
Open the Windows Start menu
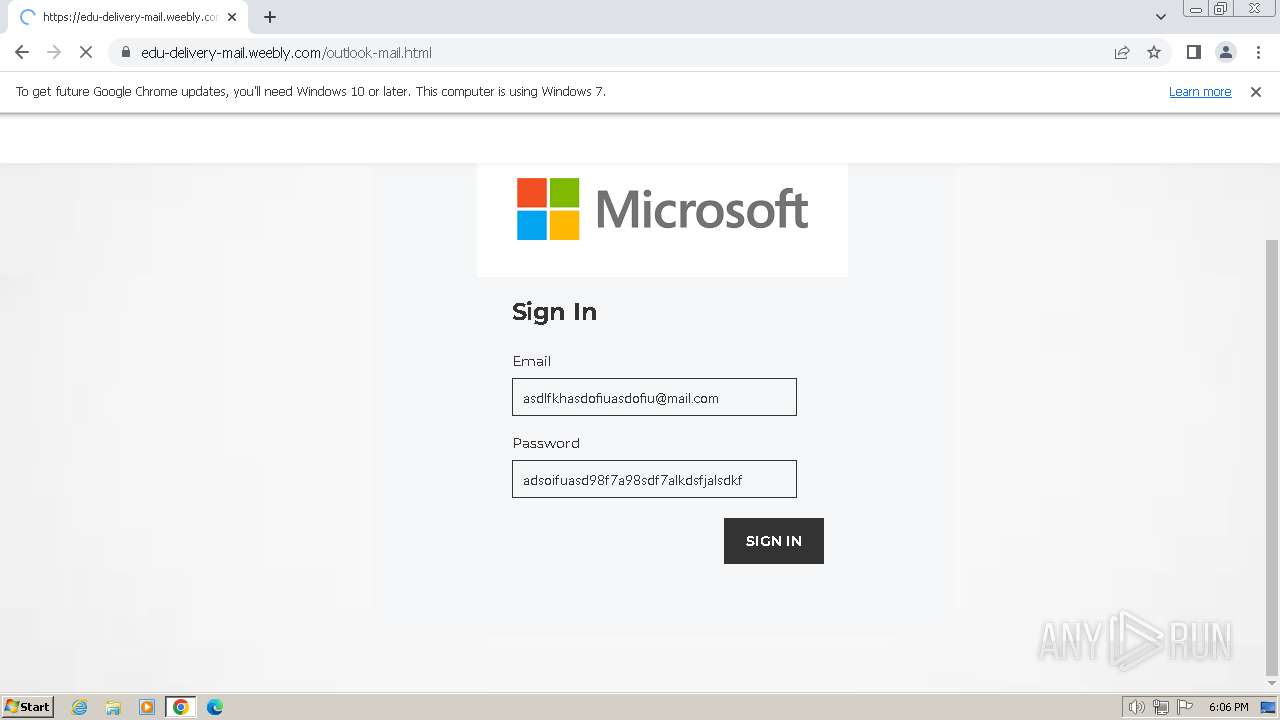tap(28, 706)
